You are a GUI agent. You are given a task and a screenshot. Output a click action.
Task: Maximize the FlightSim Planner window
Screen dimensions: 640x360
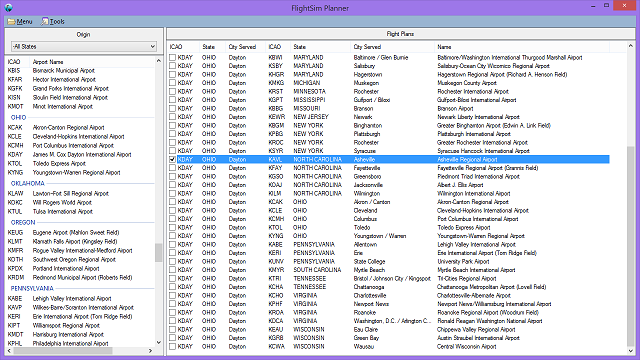[607, 6]
